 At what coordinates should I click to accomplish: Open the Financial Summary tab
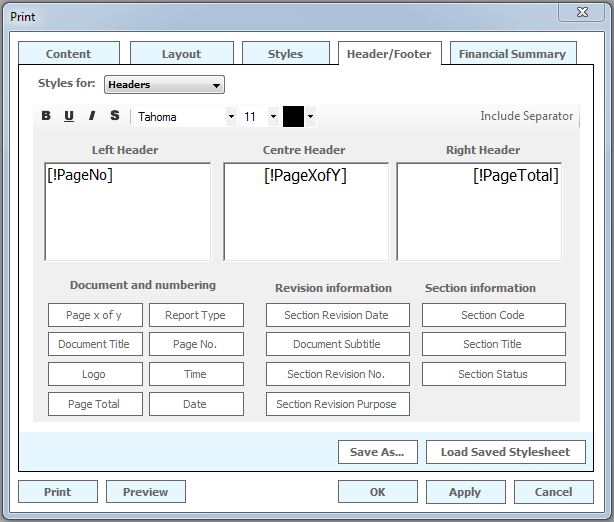point(513,53)
